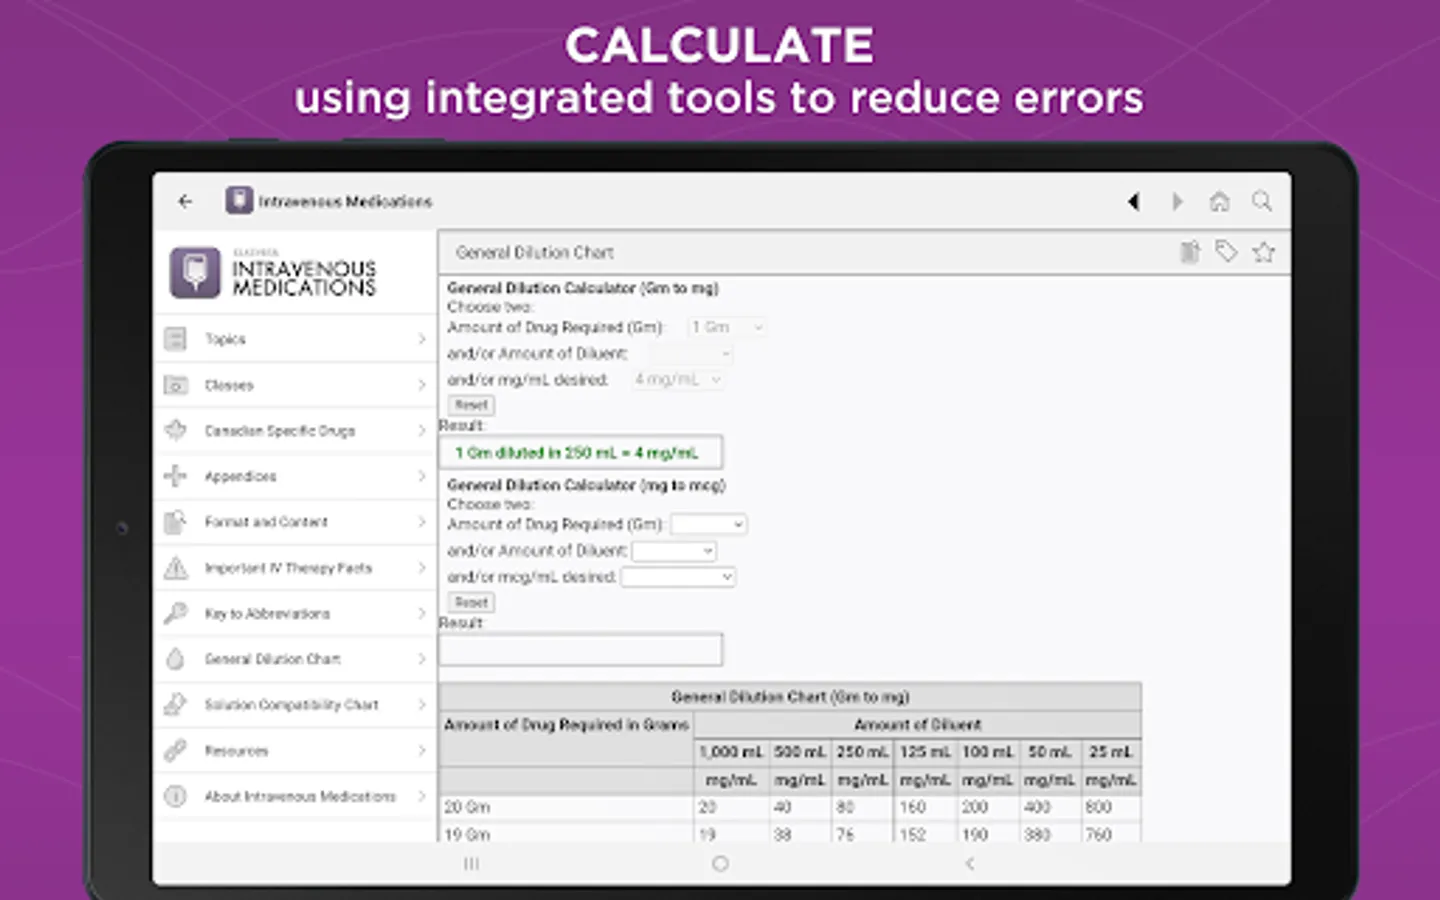Open Amount of Diluent dropdown in Gm to mg
This screenshot has height=900, width=1440.
click(690, 353)
